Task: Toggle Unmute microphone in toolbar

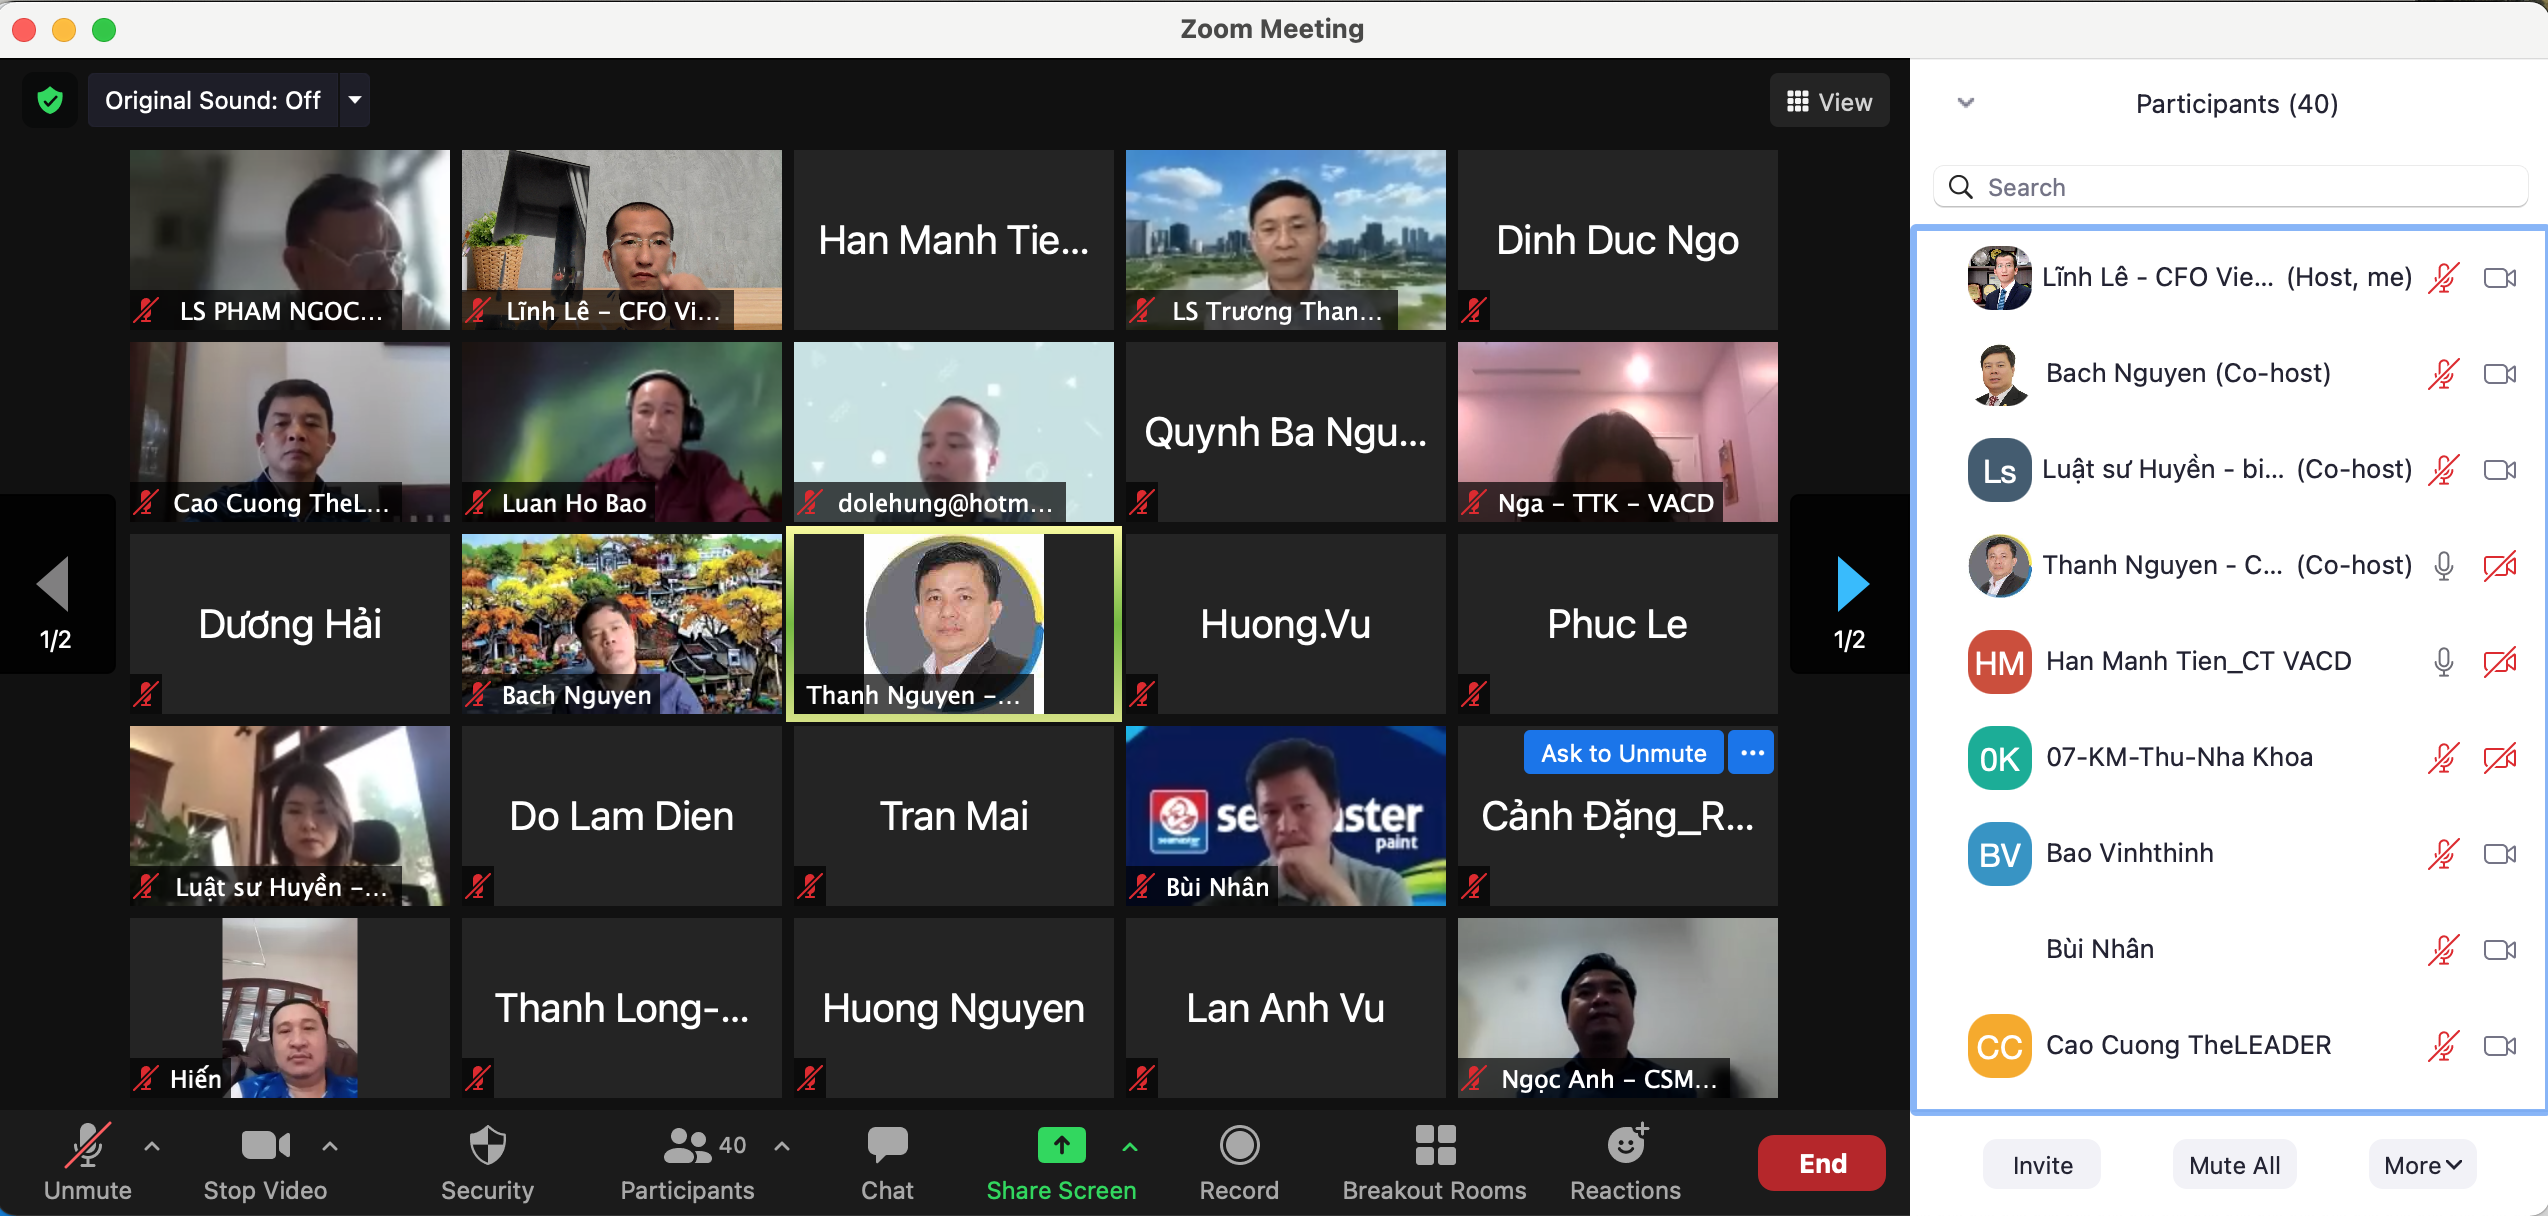Action: [87, 1146]
